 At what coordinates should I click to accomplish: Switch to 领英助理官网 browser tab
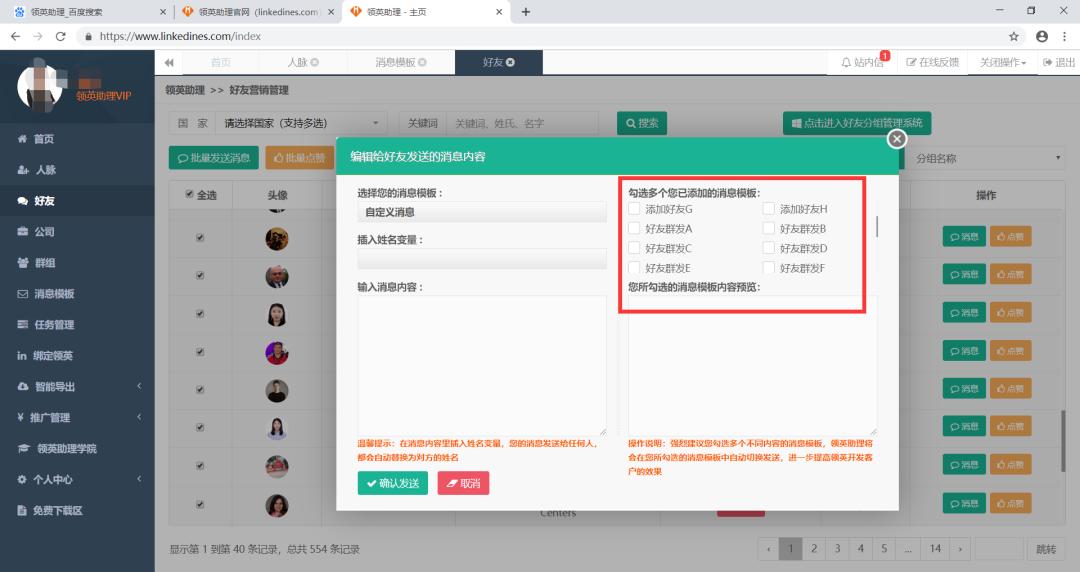coord(258,12)
